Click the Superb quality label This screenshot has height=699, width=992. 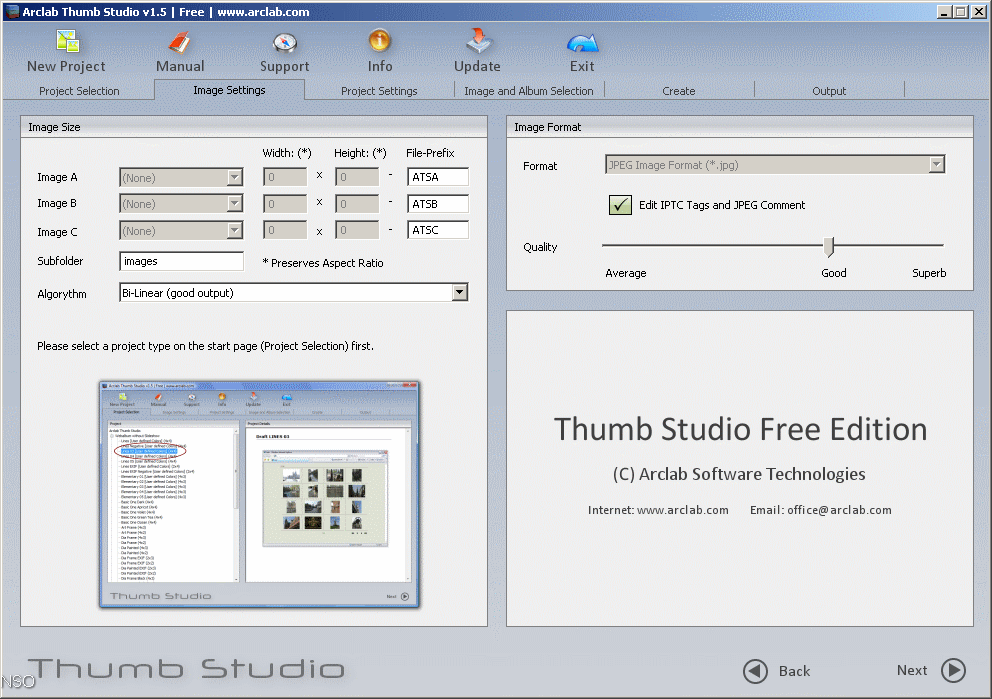[929, 273]
